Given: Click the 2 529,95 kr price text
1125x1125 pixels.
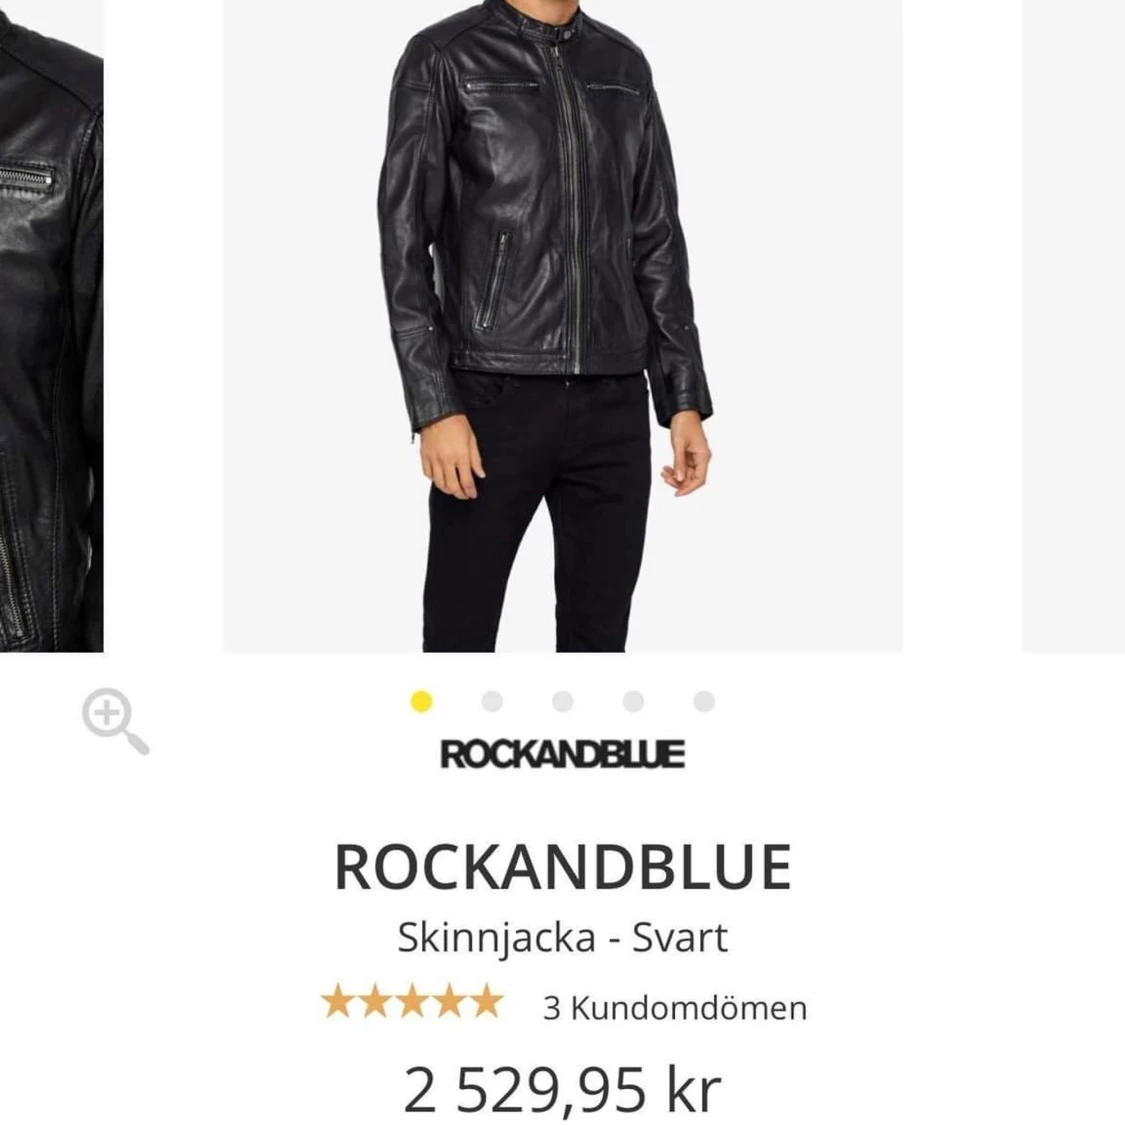Looking at the screenshot, I should (x=563, y=1088).
